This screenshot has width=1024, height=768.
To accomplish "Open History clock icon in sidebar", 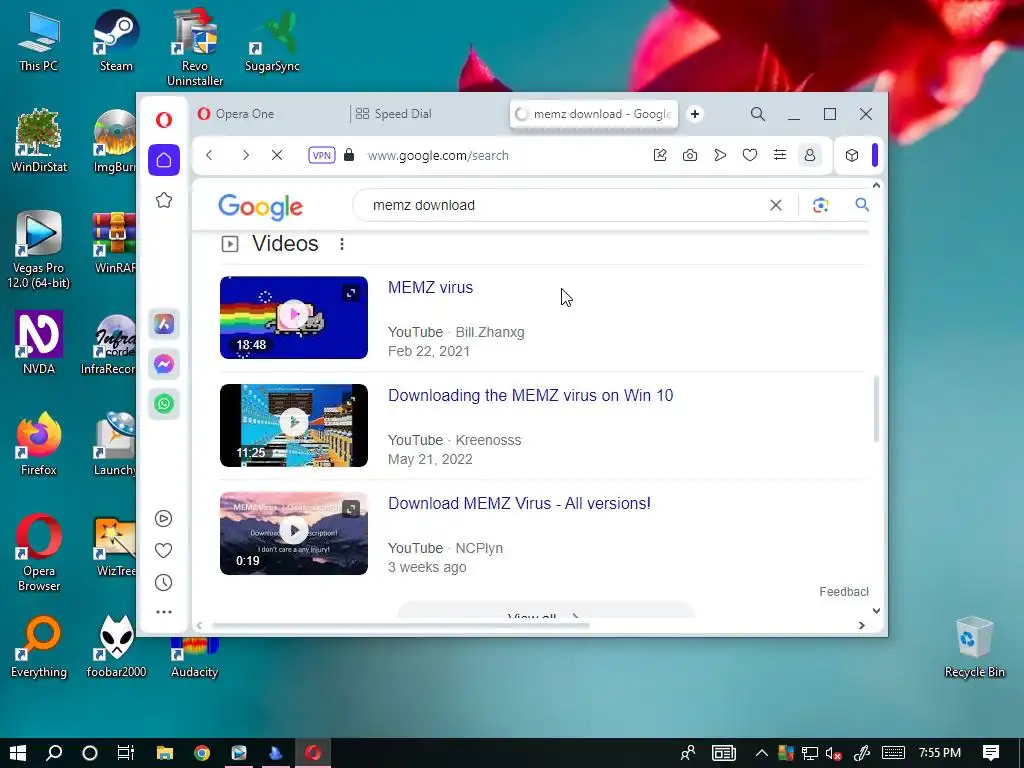I will click(x=163, y=583).
